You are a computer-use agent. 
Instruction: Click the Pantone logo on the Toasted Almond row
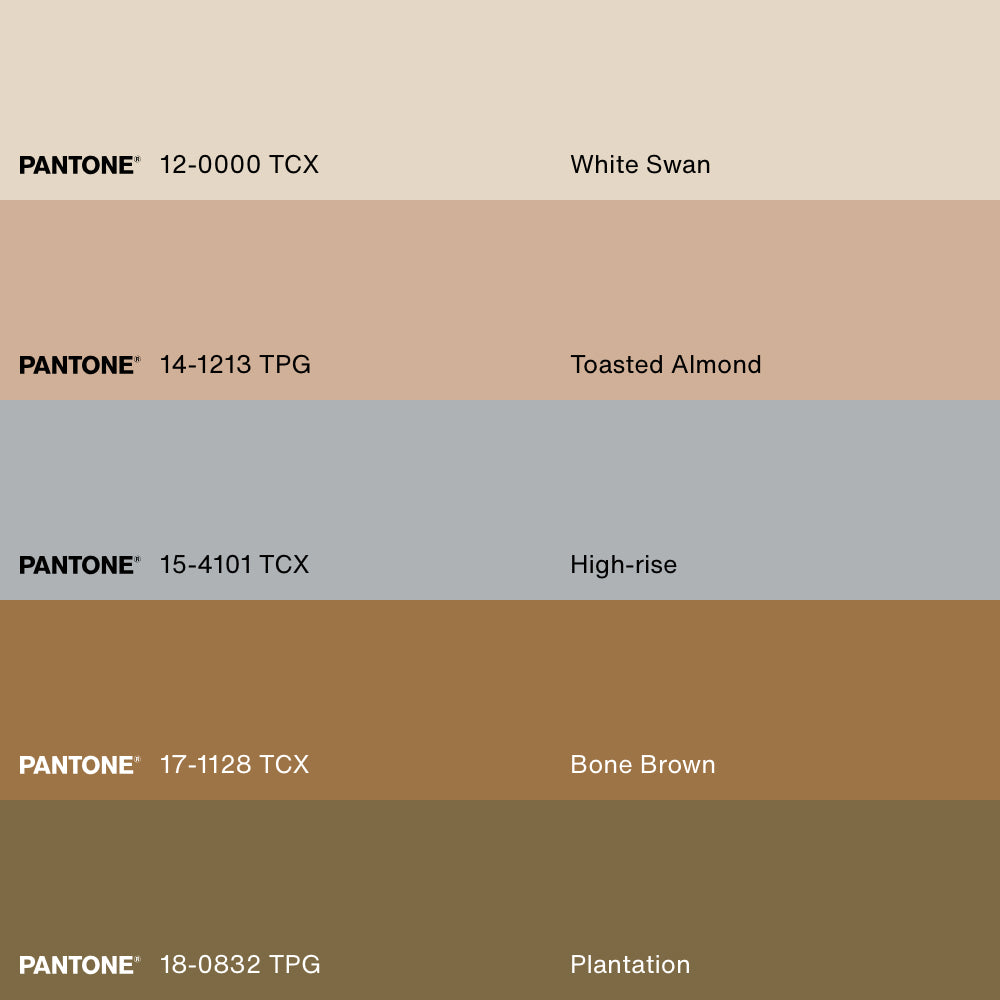tap(79, 365)
